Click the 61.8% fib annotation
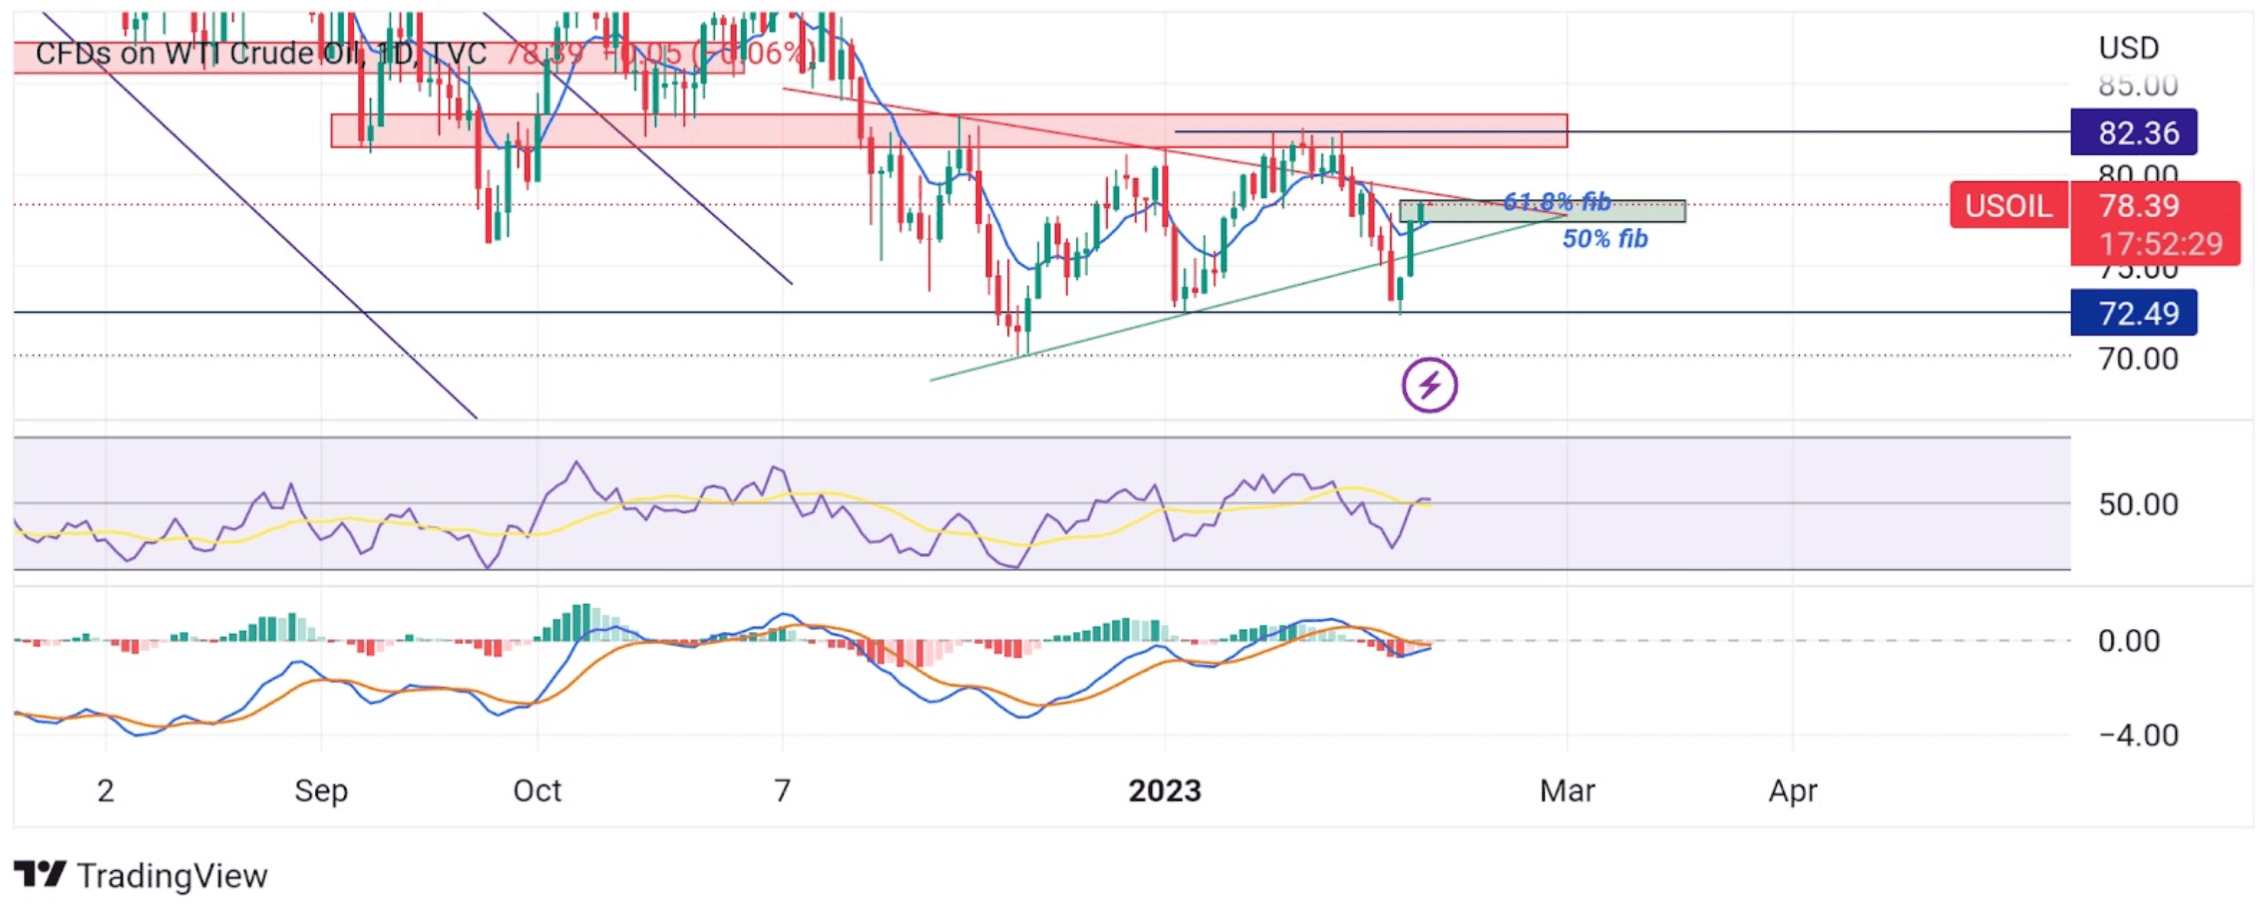The image size is (2267, 909). point(1557,202)
